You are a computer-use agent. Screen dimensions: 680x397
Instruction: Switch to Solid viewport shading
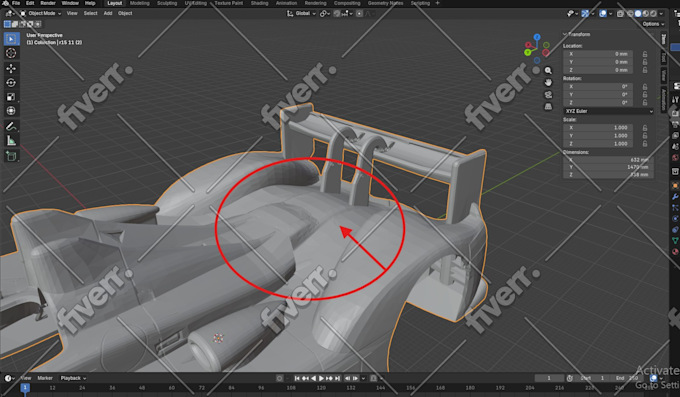pos(638,13)
